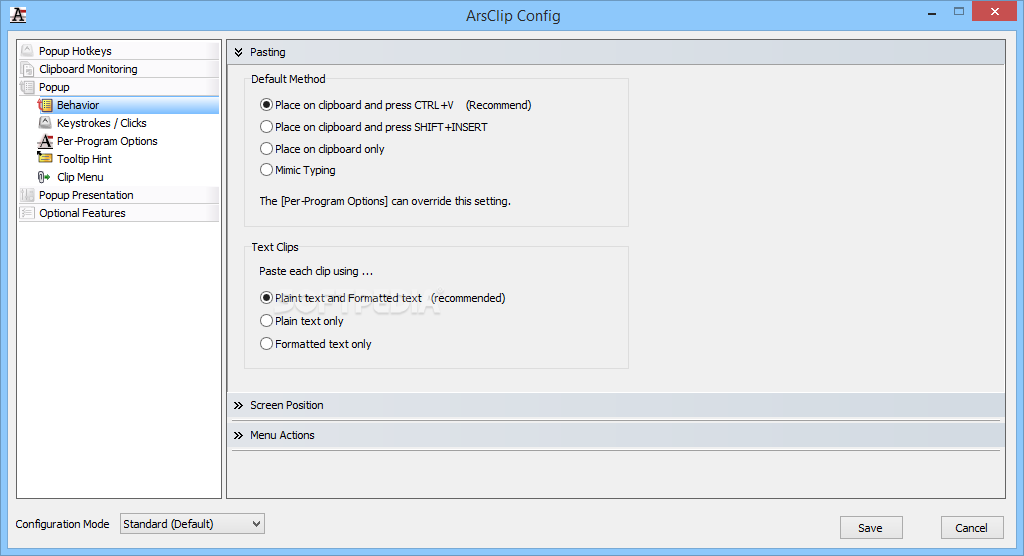Screen dimensions: 1024x556
Task: Open Optional Features settings page
Action: click(x=82, y=213)
